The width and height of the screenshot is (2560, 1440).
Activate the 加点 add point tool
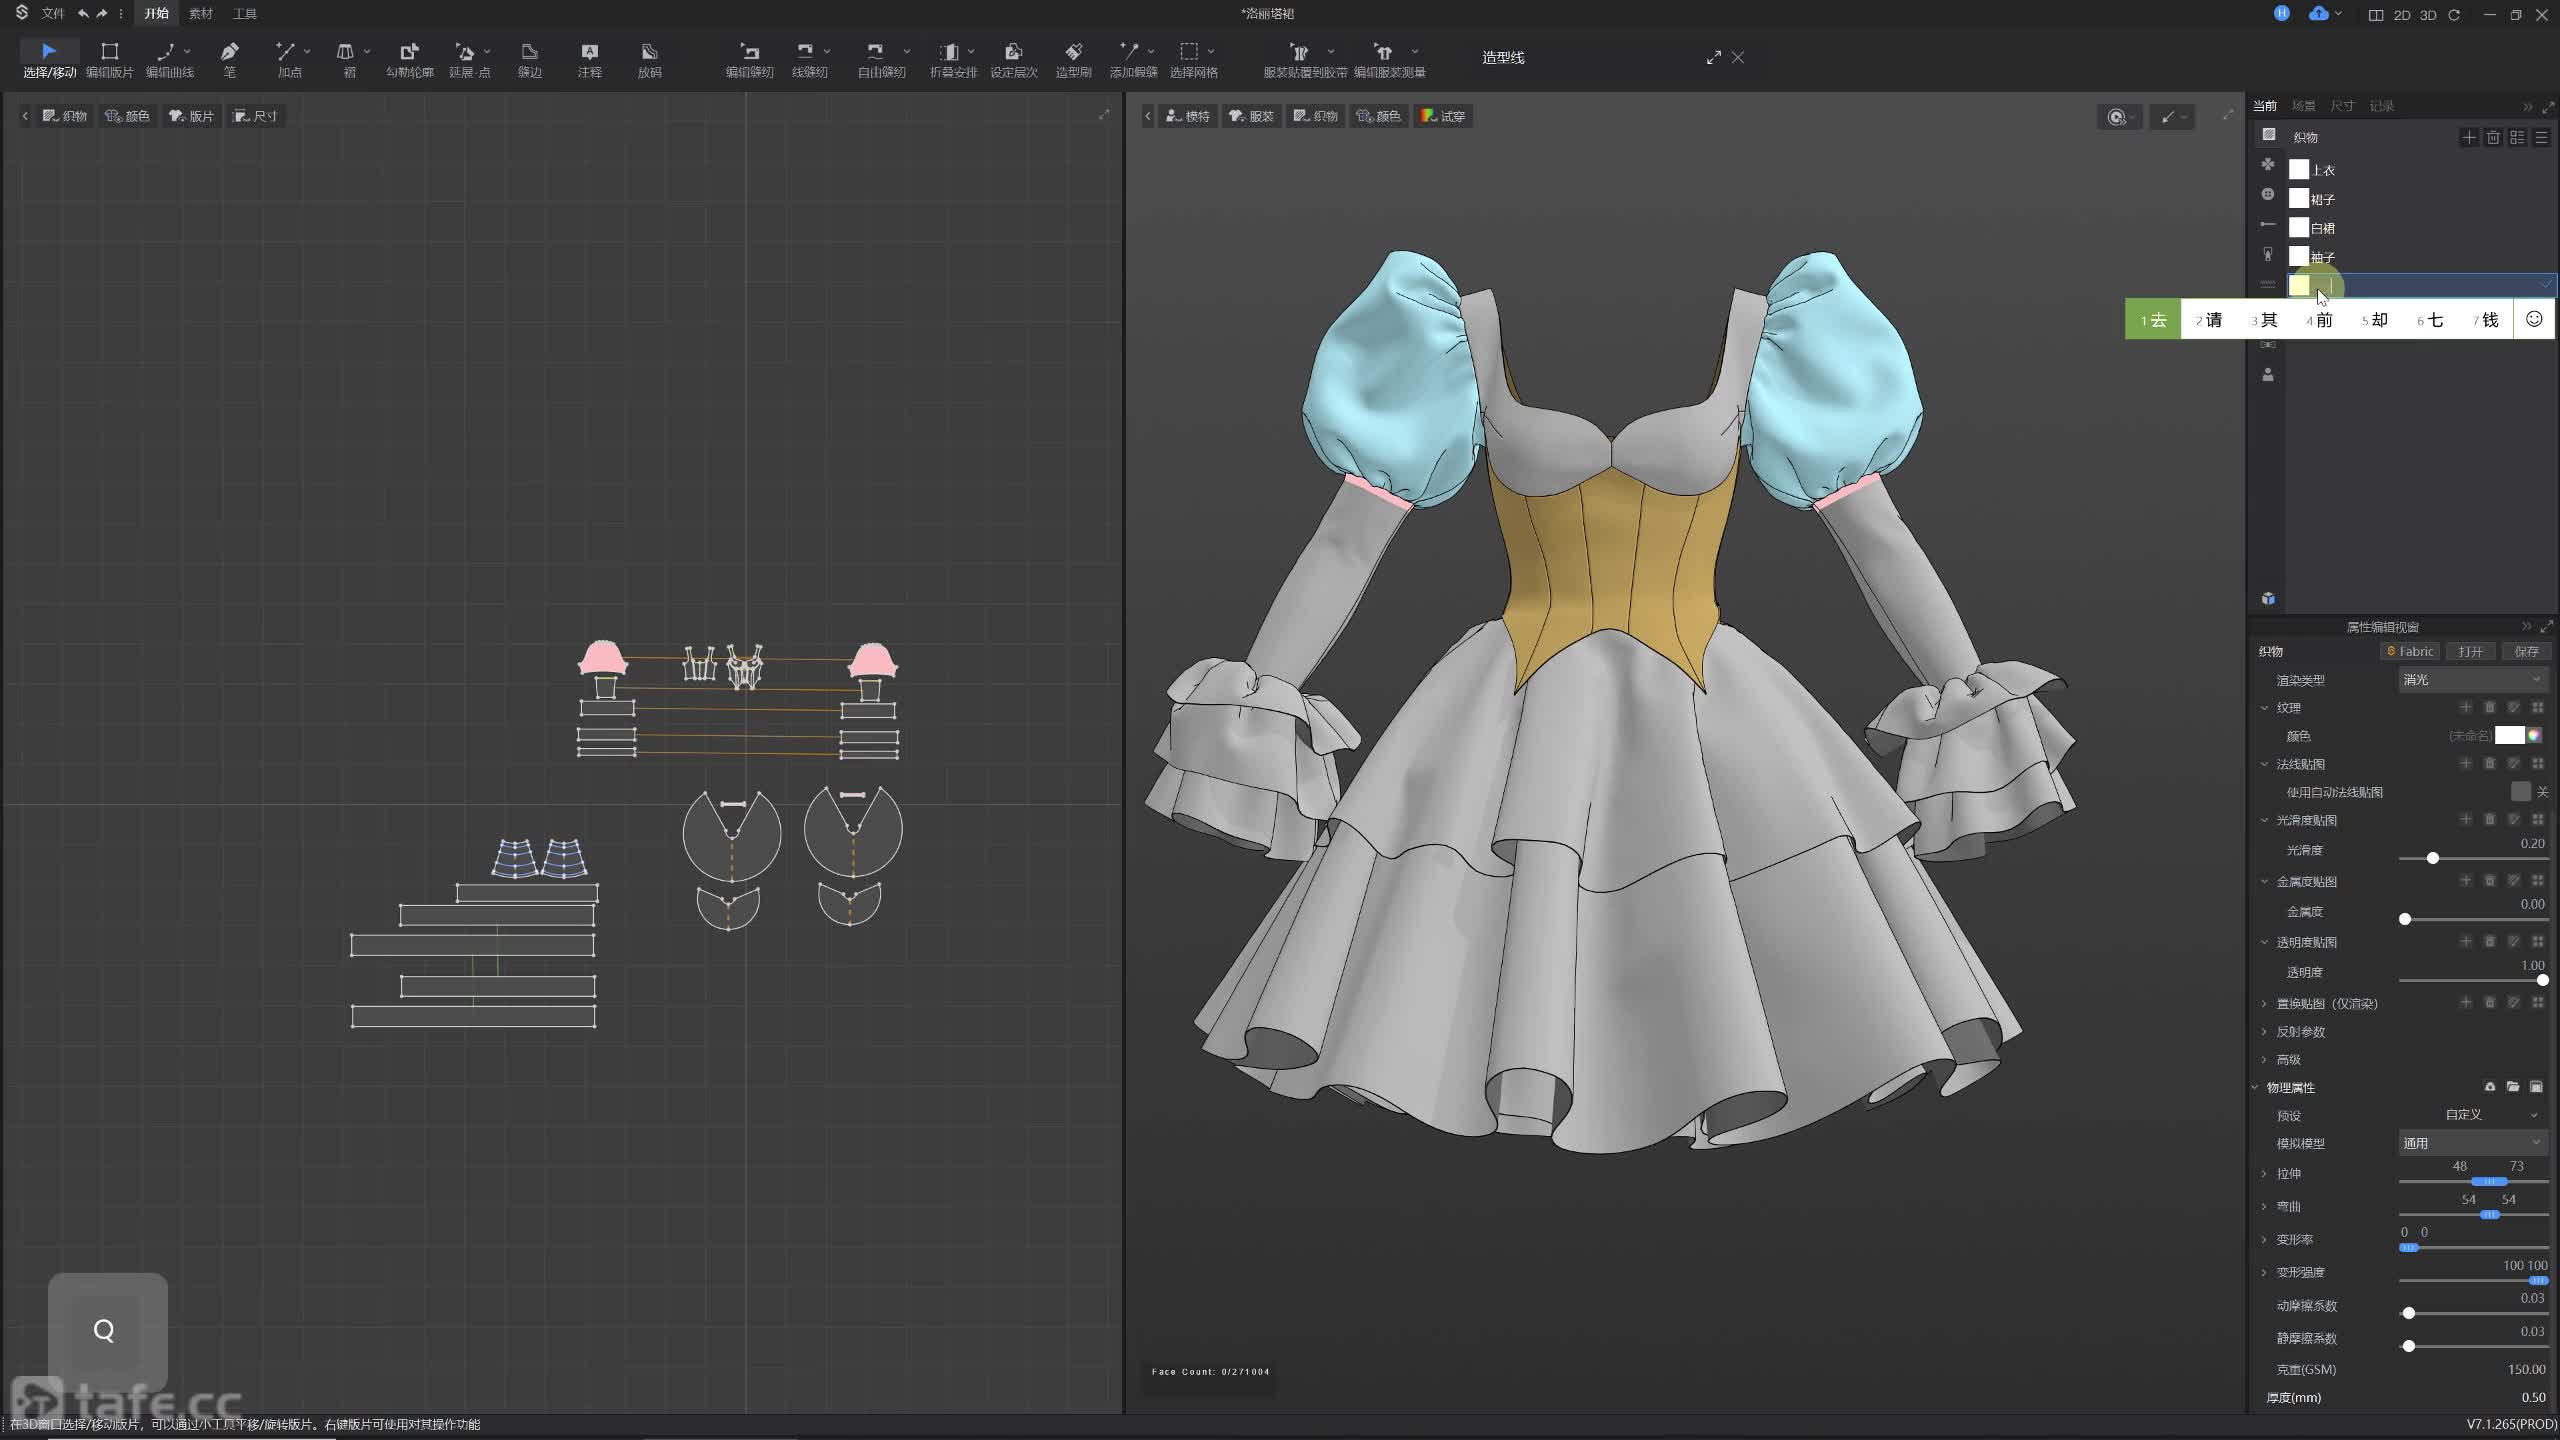(x=289, y=59)
